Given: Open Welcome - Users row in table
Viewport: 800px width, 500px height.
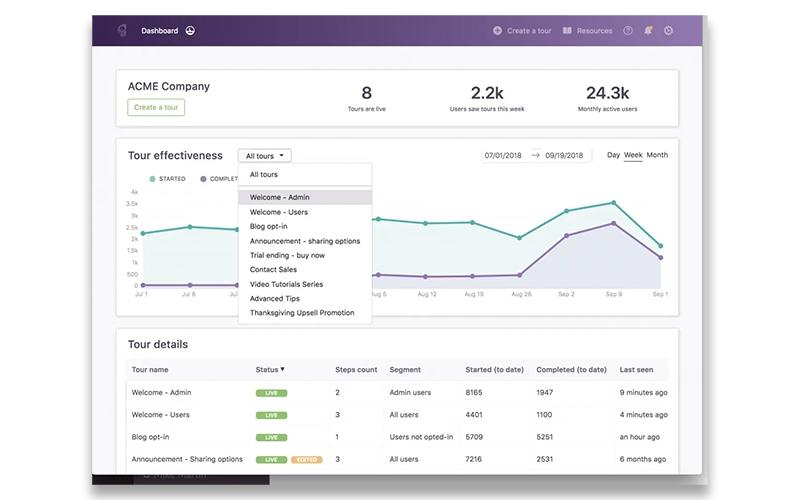Looking at the screenshot, I should (398, 415).
